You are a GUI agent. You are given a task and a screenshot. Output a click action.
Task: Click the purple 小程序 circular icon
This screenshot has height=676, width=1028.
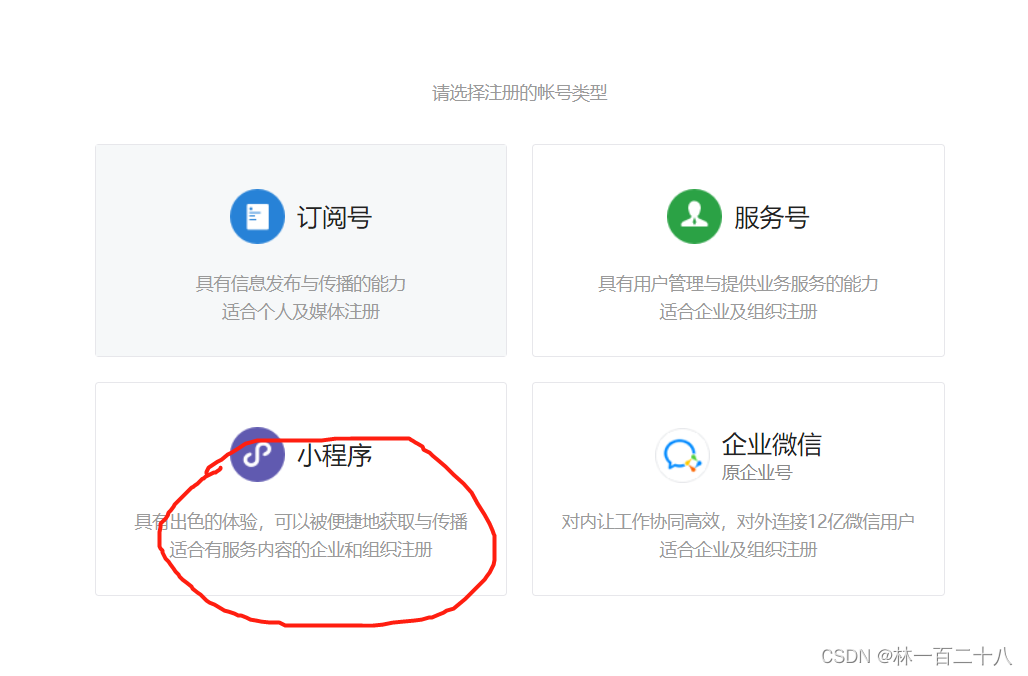[x=257, y=455]
